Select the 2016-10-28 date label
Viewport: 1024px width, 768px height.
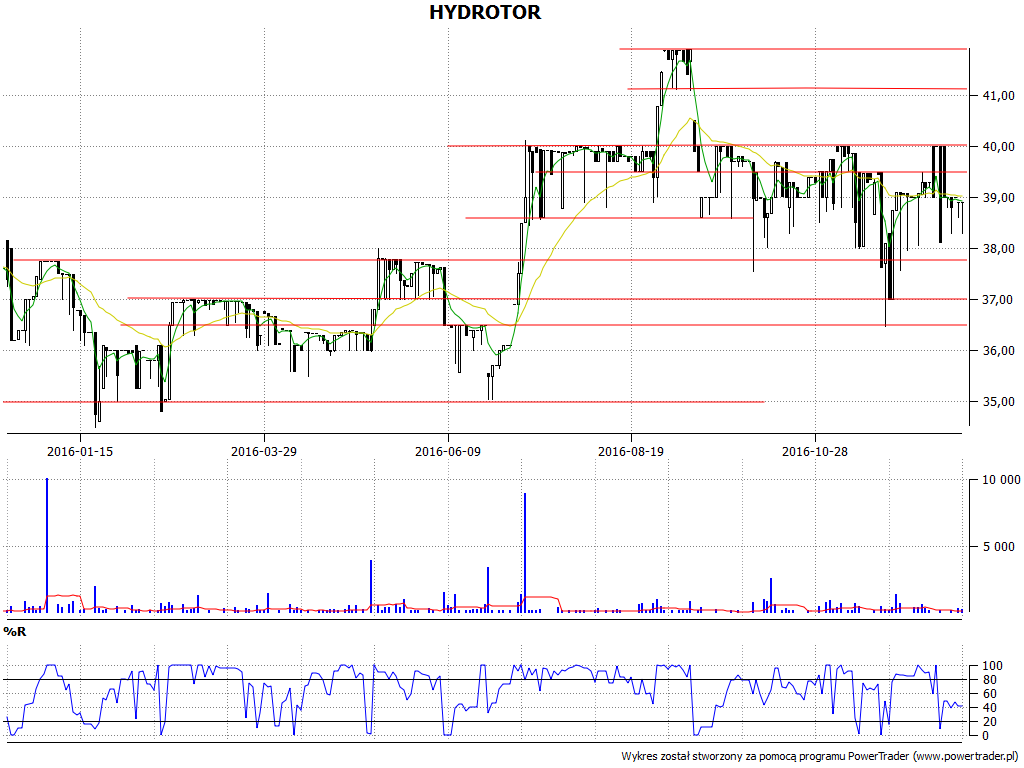tap(815, 451)
